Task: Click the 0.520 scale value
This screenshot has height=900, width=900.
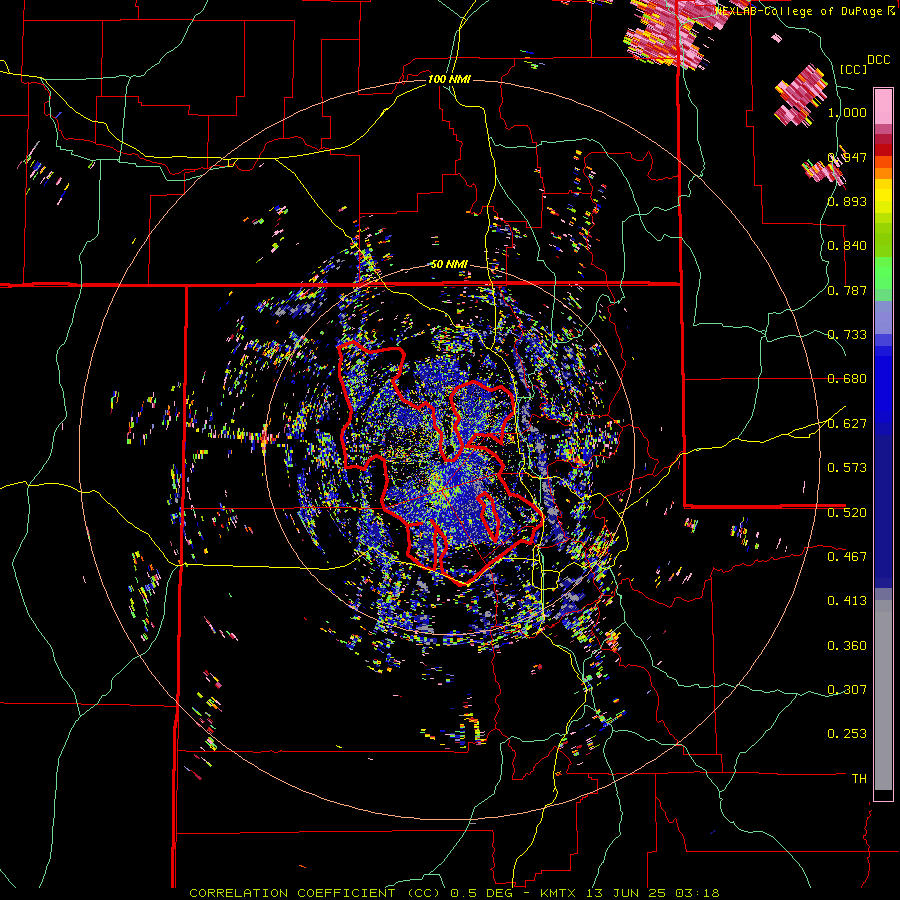Action: click(847, 512)
